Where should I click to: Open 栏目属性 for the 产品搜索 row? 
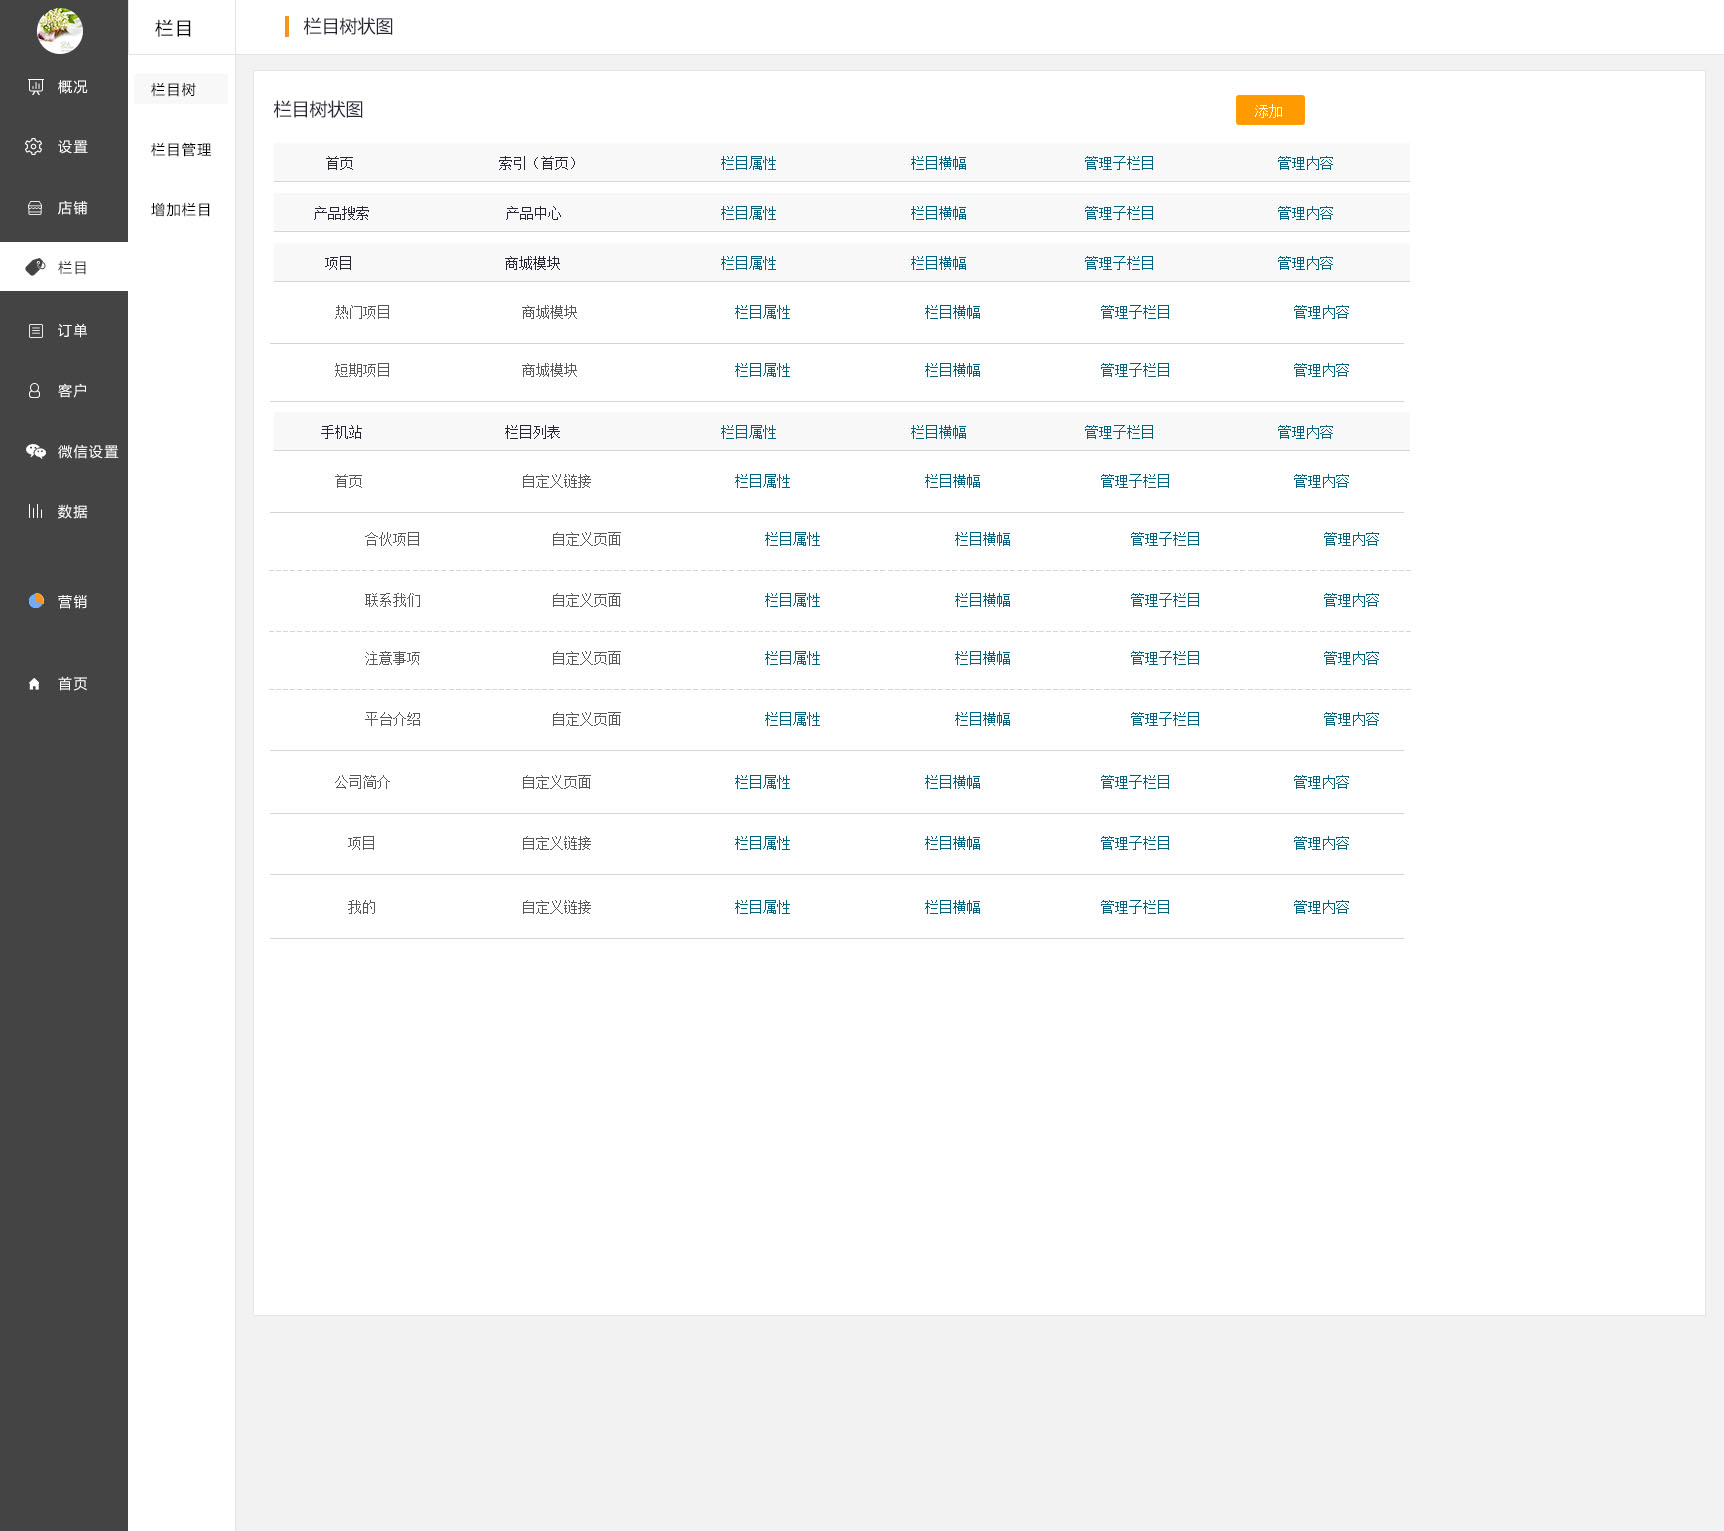click(x=748, y=213)
